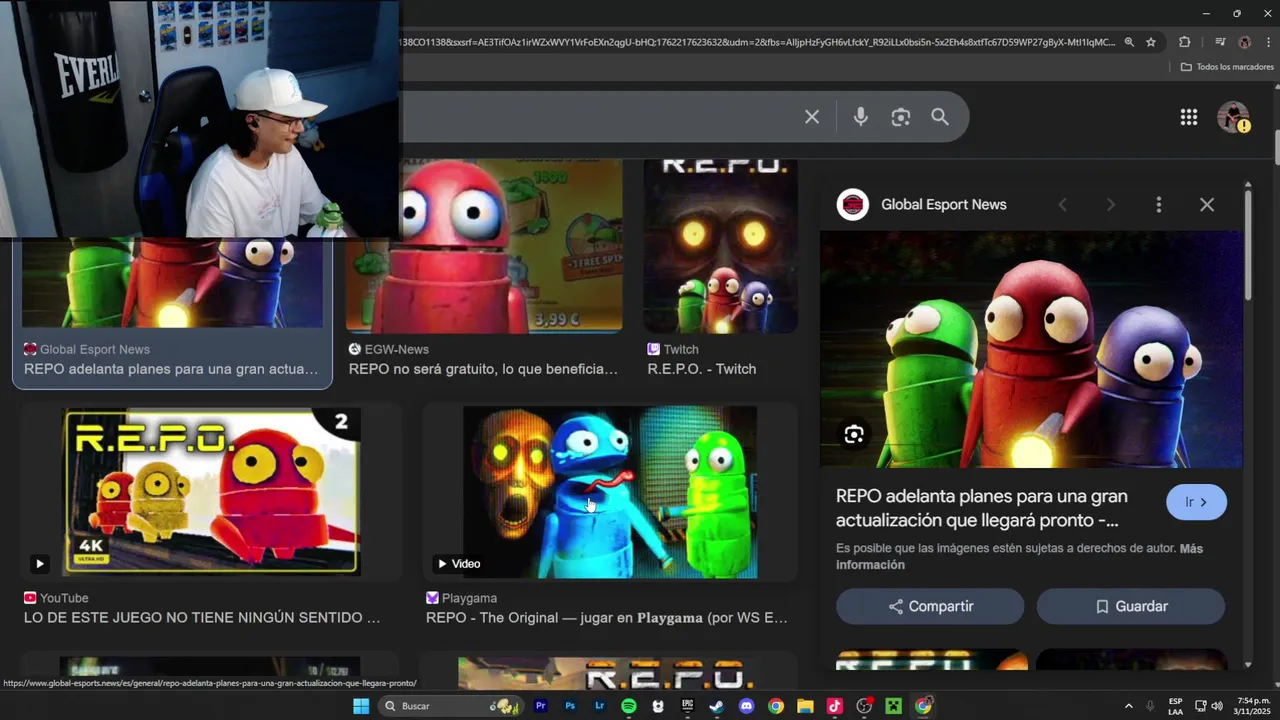
Task: Click 'REPO adelanta planes para una gran actua...' caption
Action: tap(171, 369)
